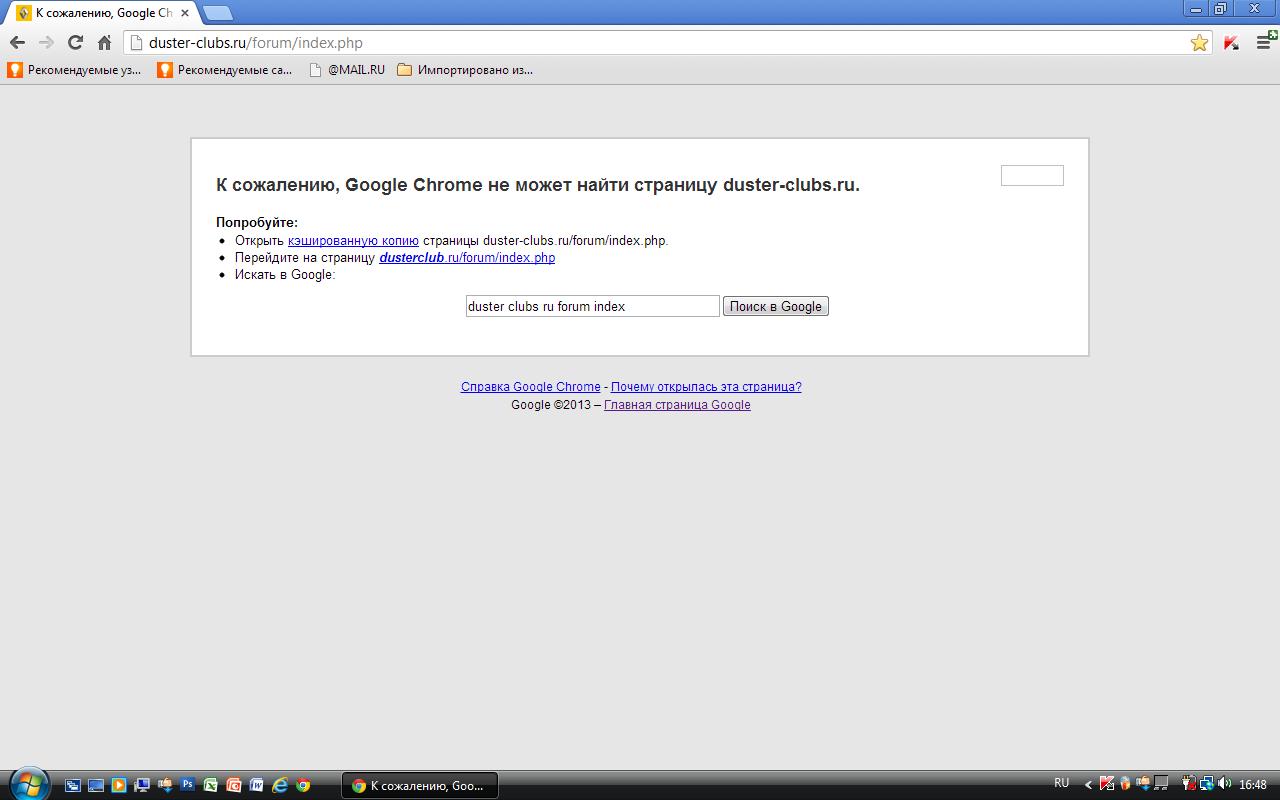The image size is (1280, 800).
Task: Open the first 'Рекомендуемые уз...' bookmark
Action: [75, 70]
